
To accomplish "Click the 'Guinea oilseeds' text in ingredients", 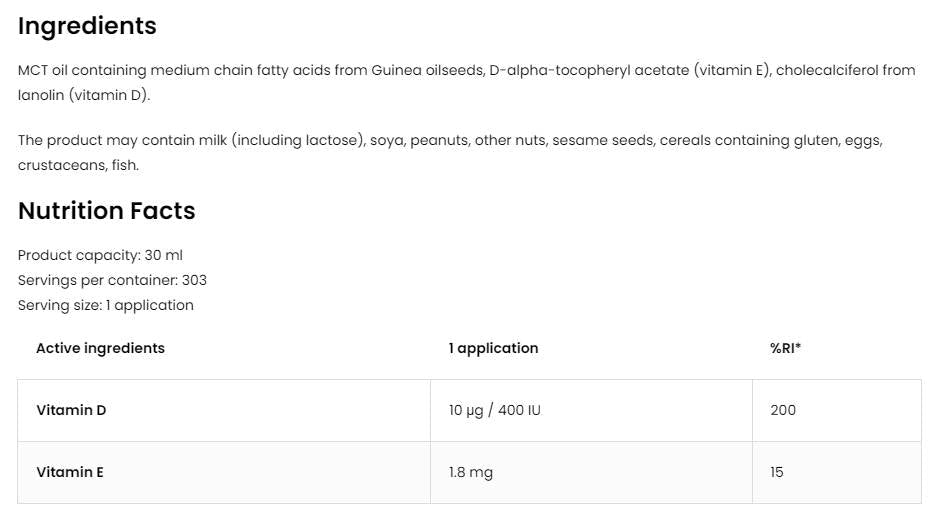I will [x=426, y=70].
